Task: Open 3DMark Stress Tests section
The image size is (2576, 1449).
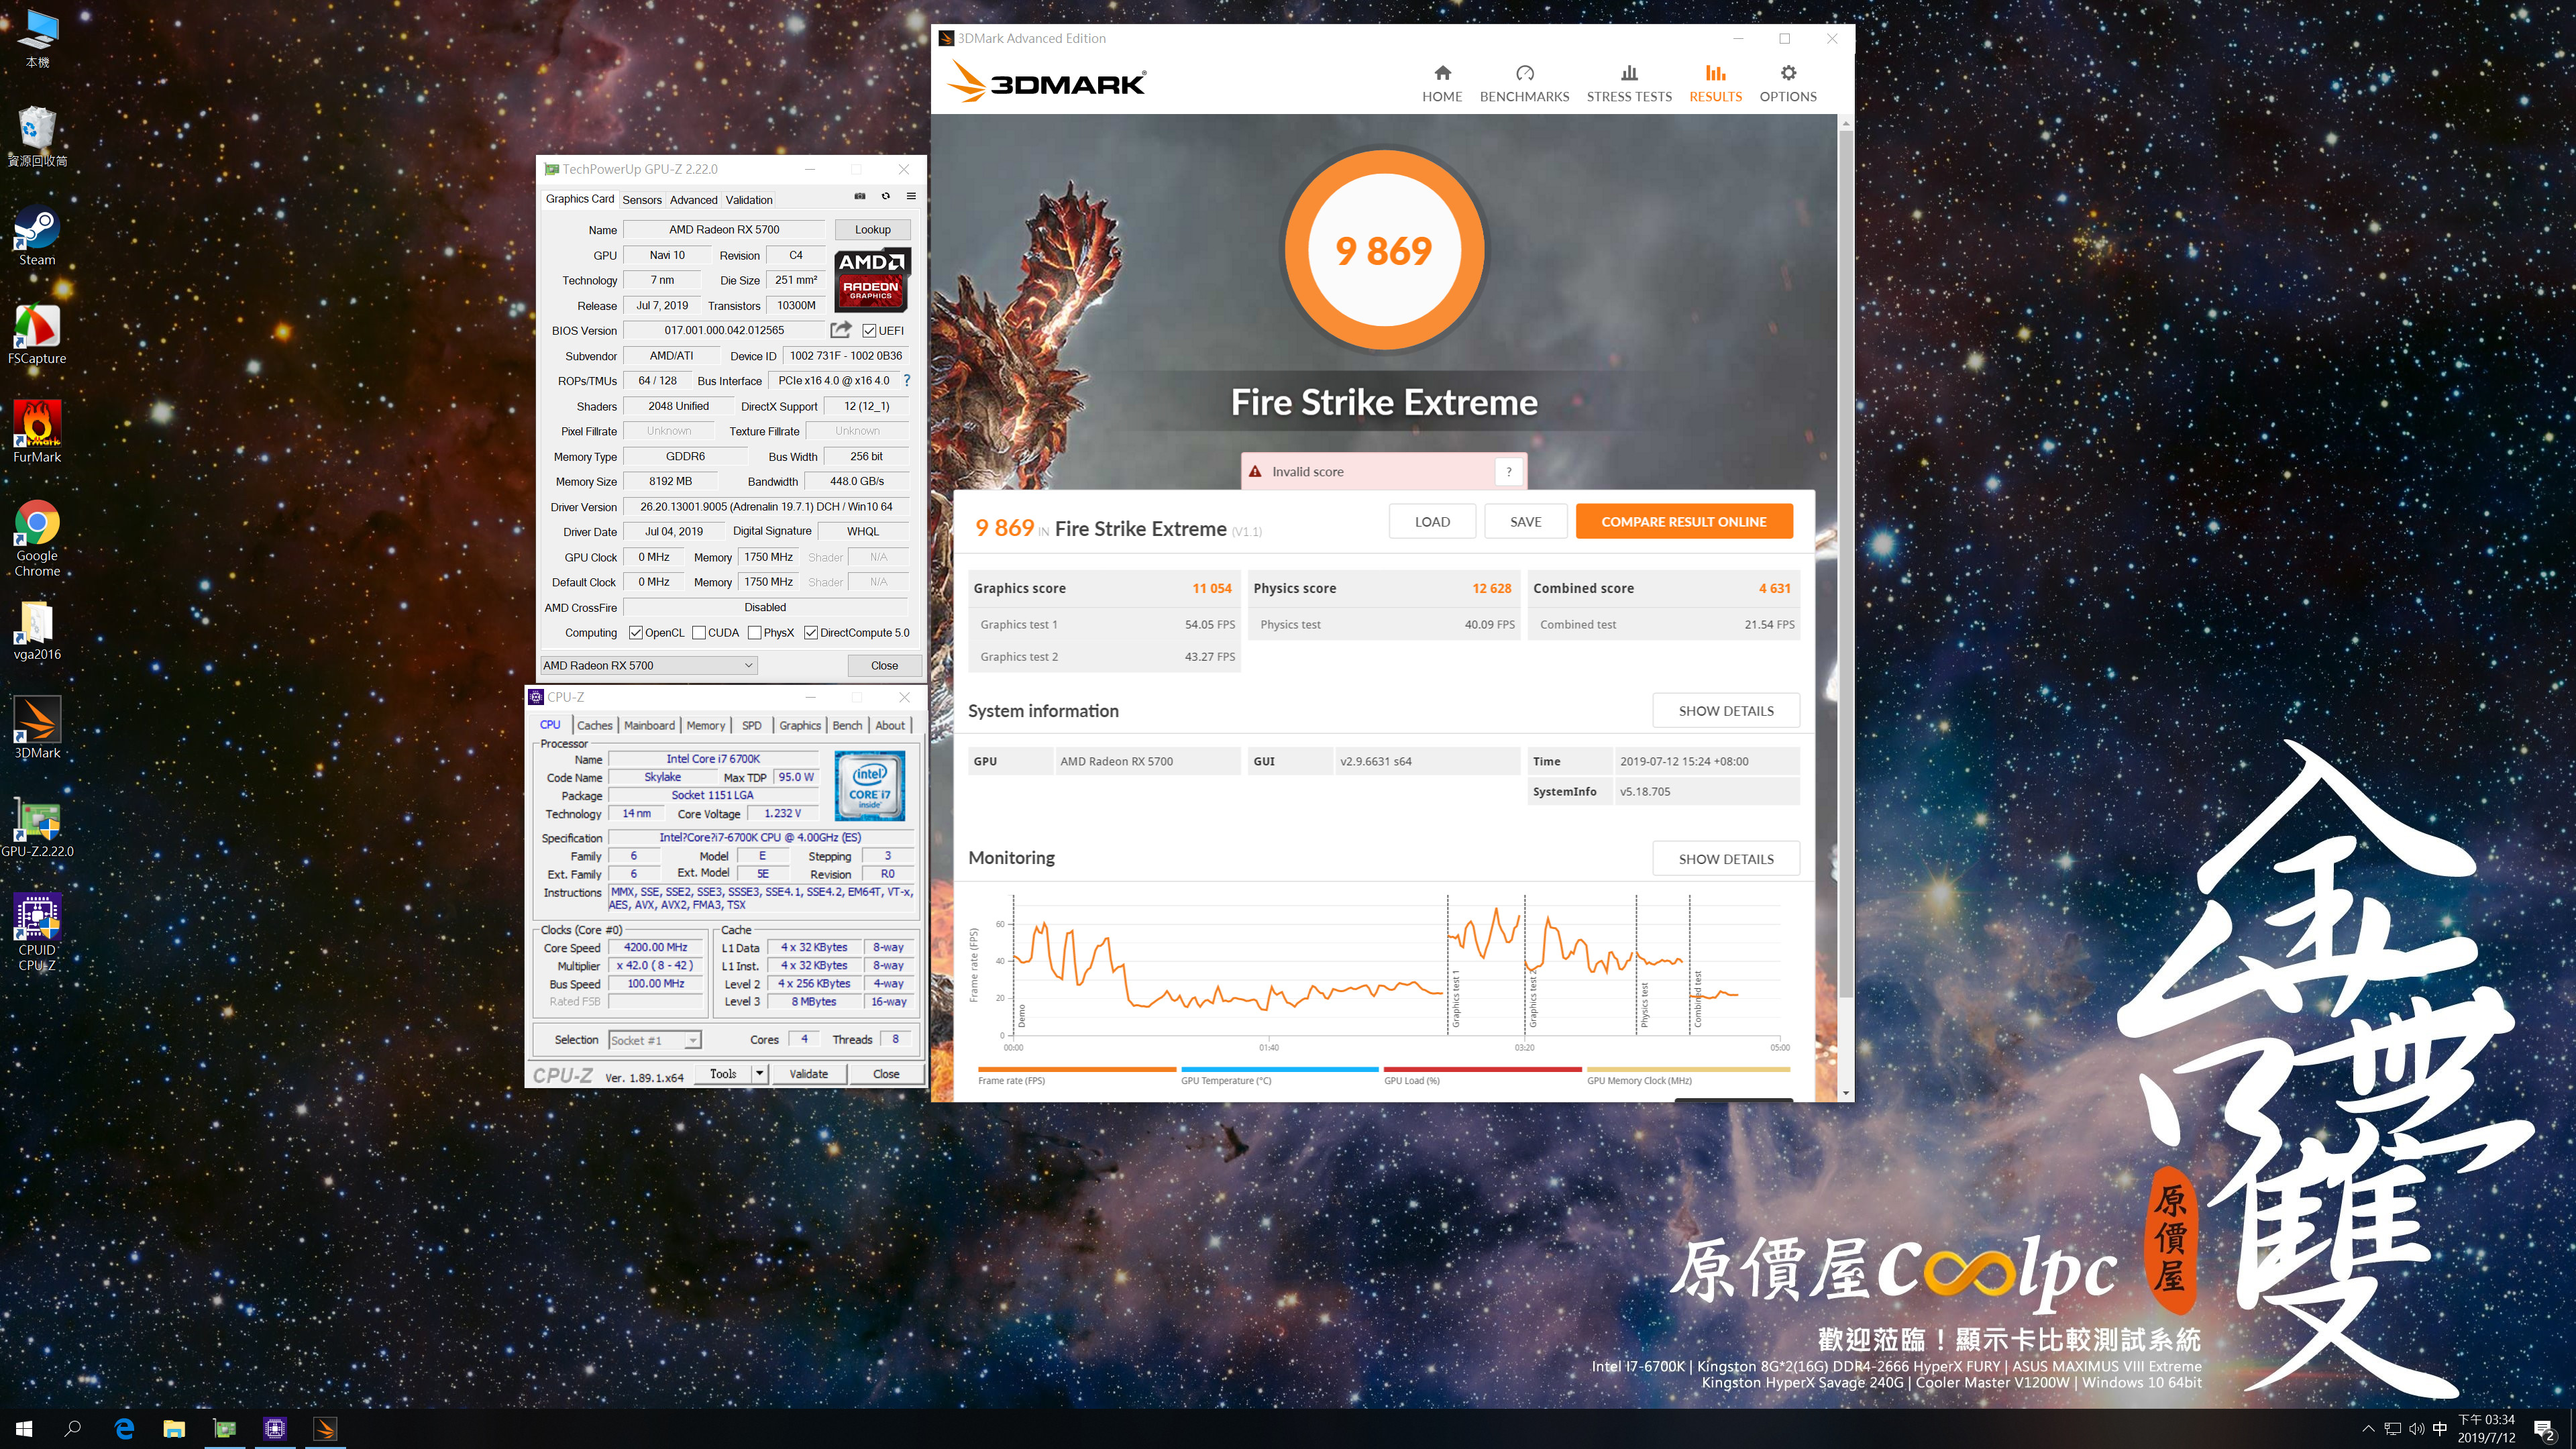Action: point(1629,84)
